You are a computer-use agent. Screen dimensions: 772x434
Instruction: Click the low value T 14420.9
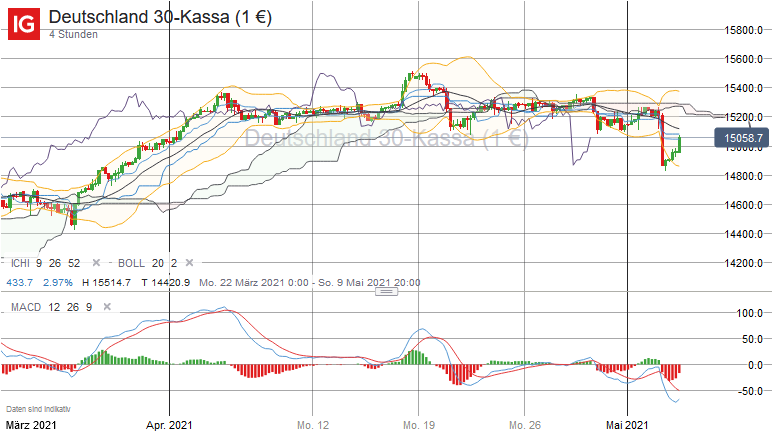(x=165, y=283)
